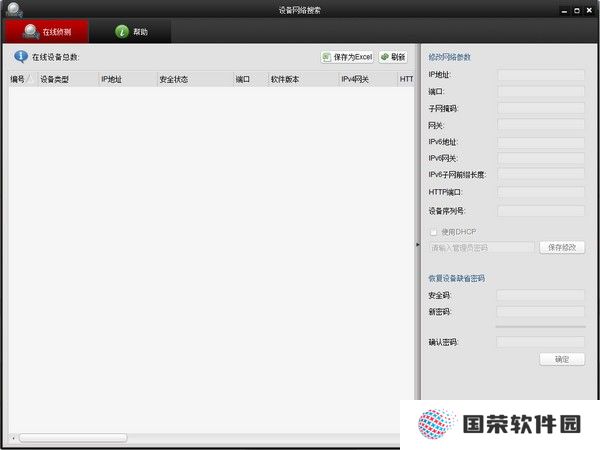The height and width of the screenshot is (450, 600).
Task: Click the left scroll arrow under device table
Action: [x=13, y=438]
